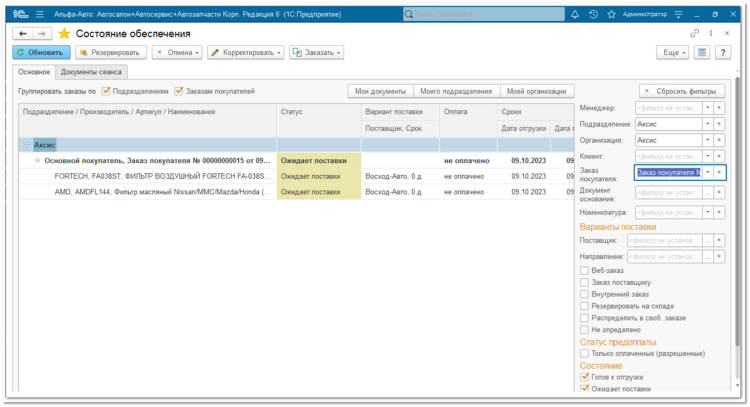Click Сбросить фильтры button
This screenshot has height=407, width=750.
coord(682,91)
